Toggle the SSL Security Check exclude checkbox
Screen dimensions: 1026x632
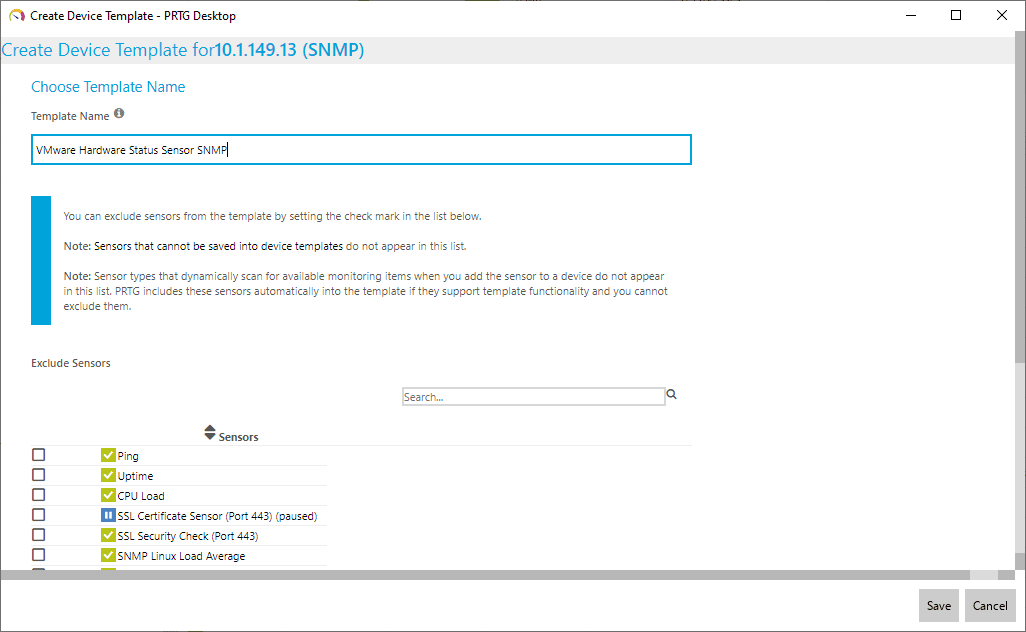click(x=39, y=535)
